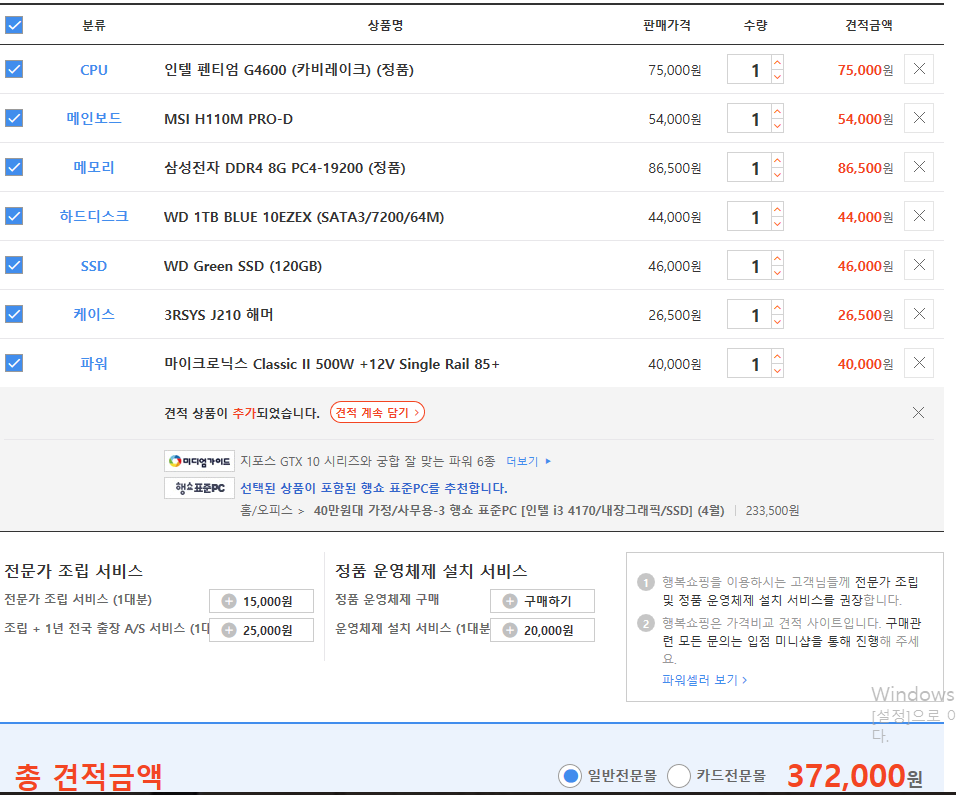Open the 하드디스크 category link
The height and width of the screenshot is (795, 956).
click(94, 216)
